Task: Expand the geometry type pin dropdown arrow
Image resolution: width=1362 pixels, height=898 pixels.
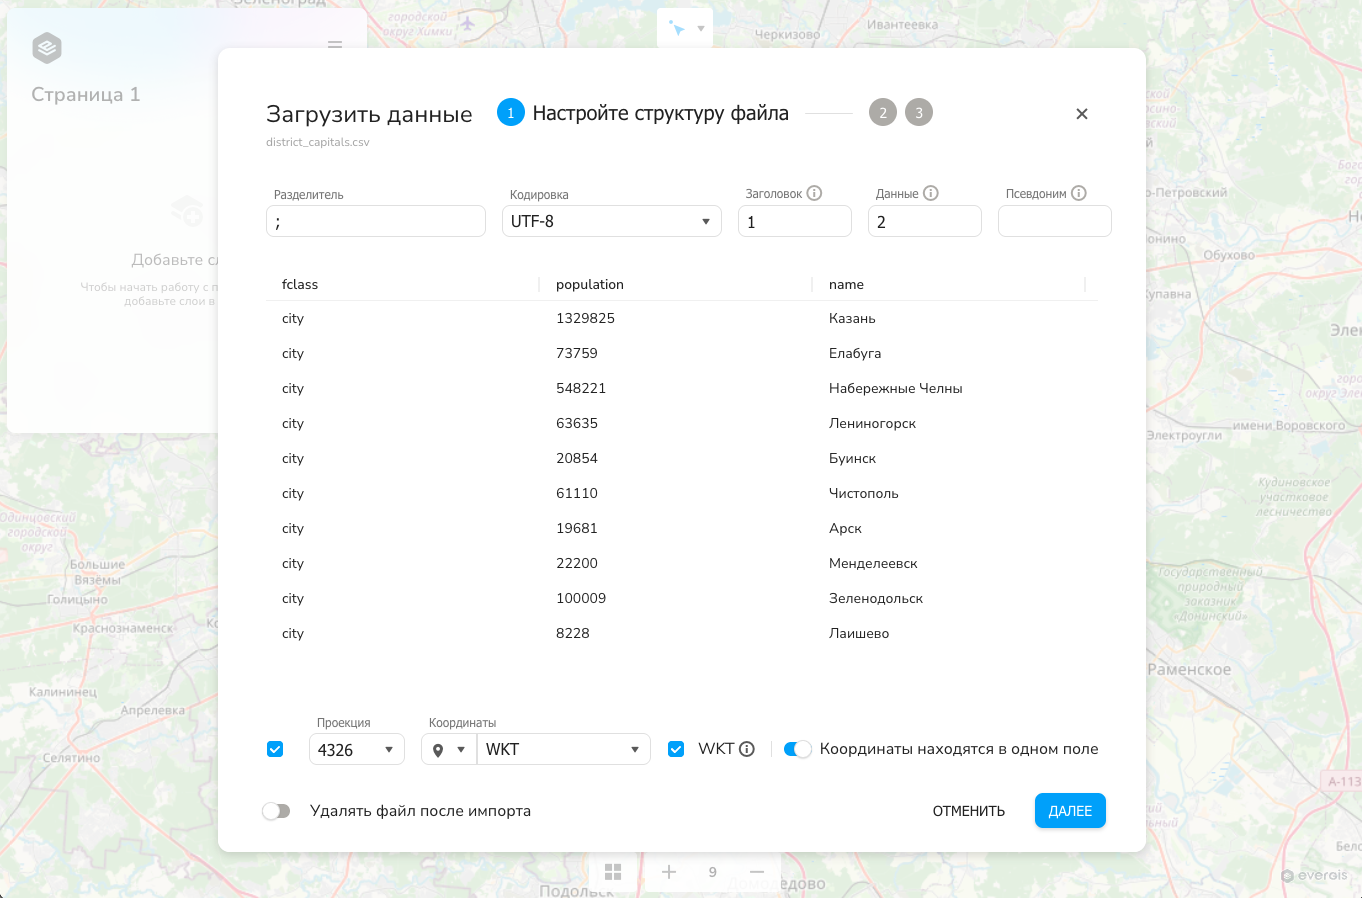Action: (461, 749)
